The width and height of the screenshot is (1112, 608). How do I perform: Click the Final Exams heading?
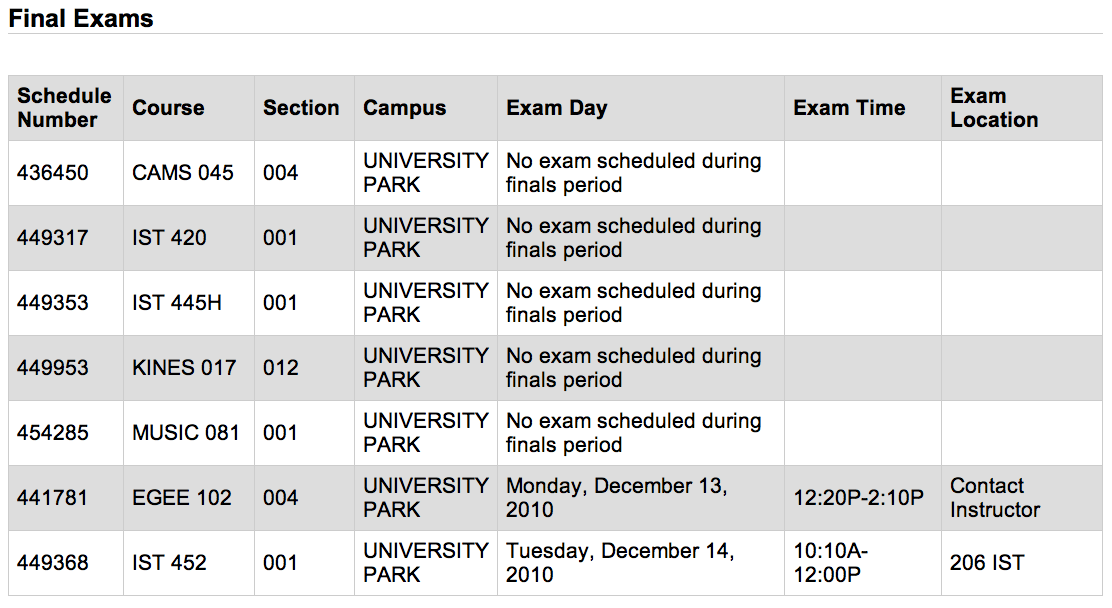(x=81, y=18)
